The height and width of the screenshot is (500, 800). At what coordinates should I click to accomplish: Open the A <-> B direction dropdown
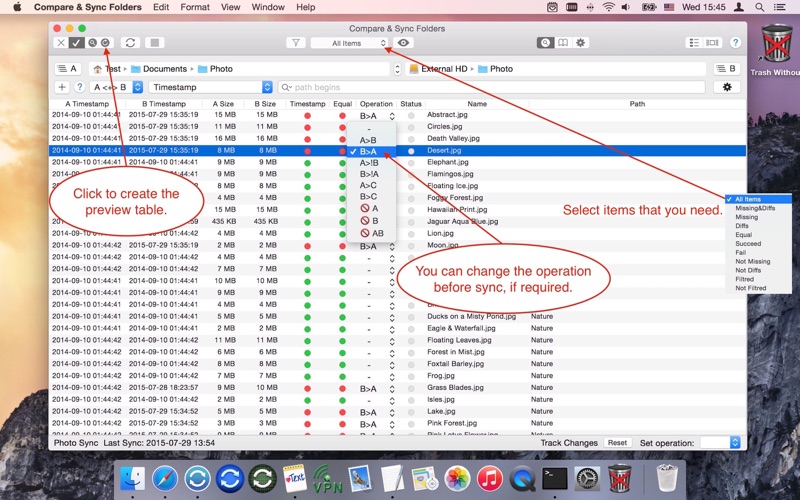point(116,87)
